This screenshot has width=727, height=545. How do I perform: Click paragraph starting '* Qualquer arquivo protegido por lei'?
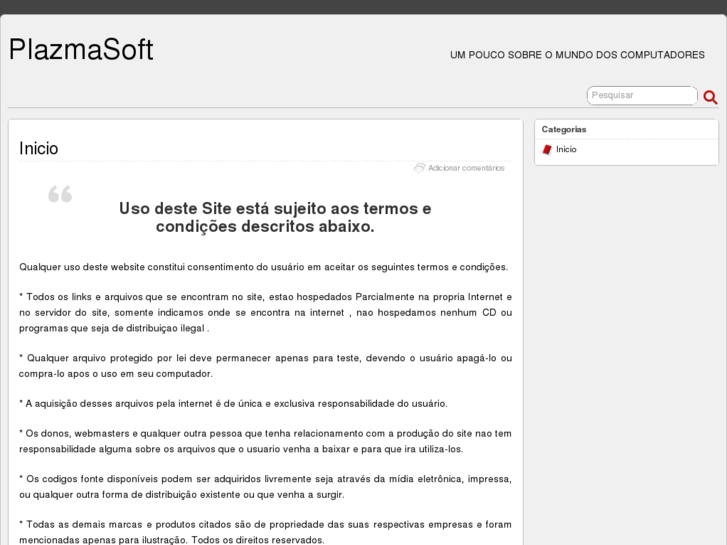pos(265,366)
